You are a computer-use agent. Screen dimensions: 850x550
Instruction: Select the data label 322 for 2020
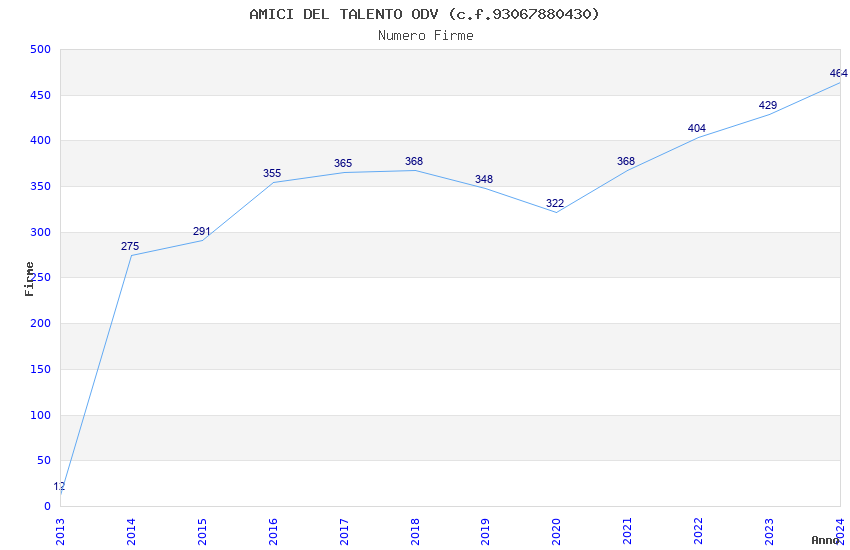(x=555, y=203)
